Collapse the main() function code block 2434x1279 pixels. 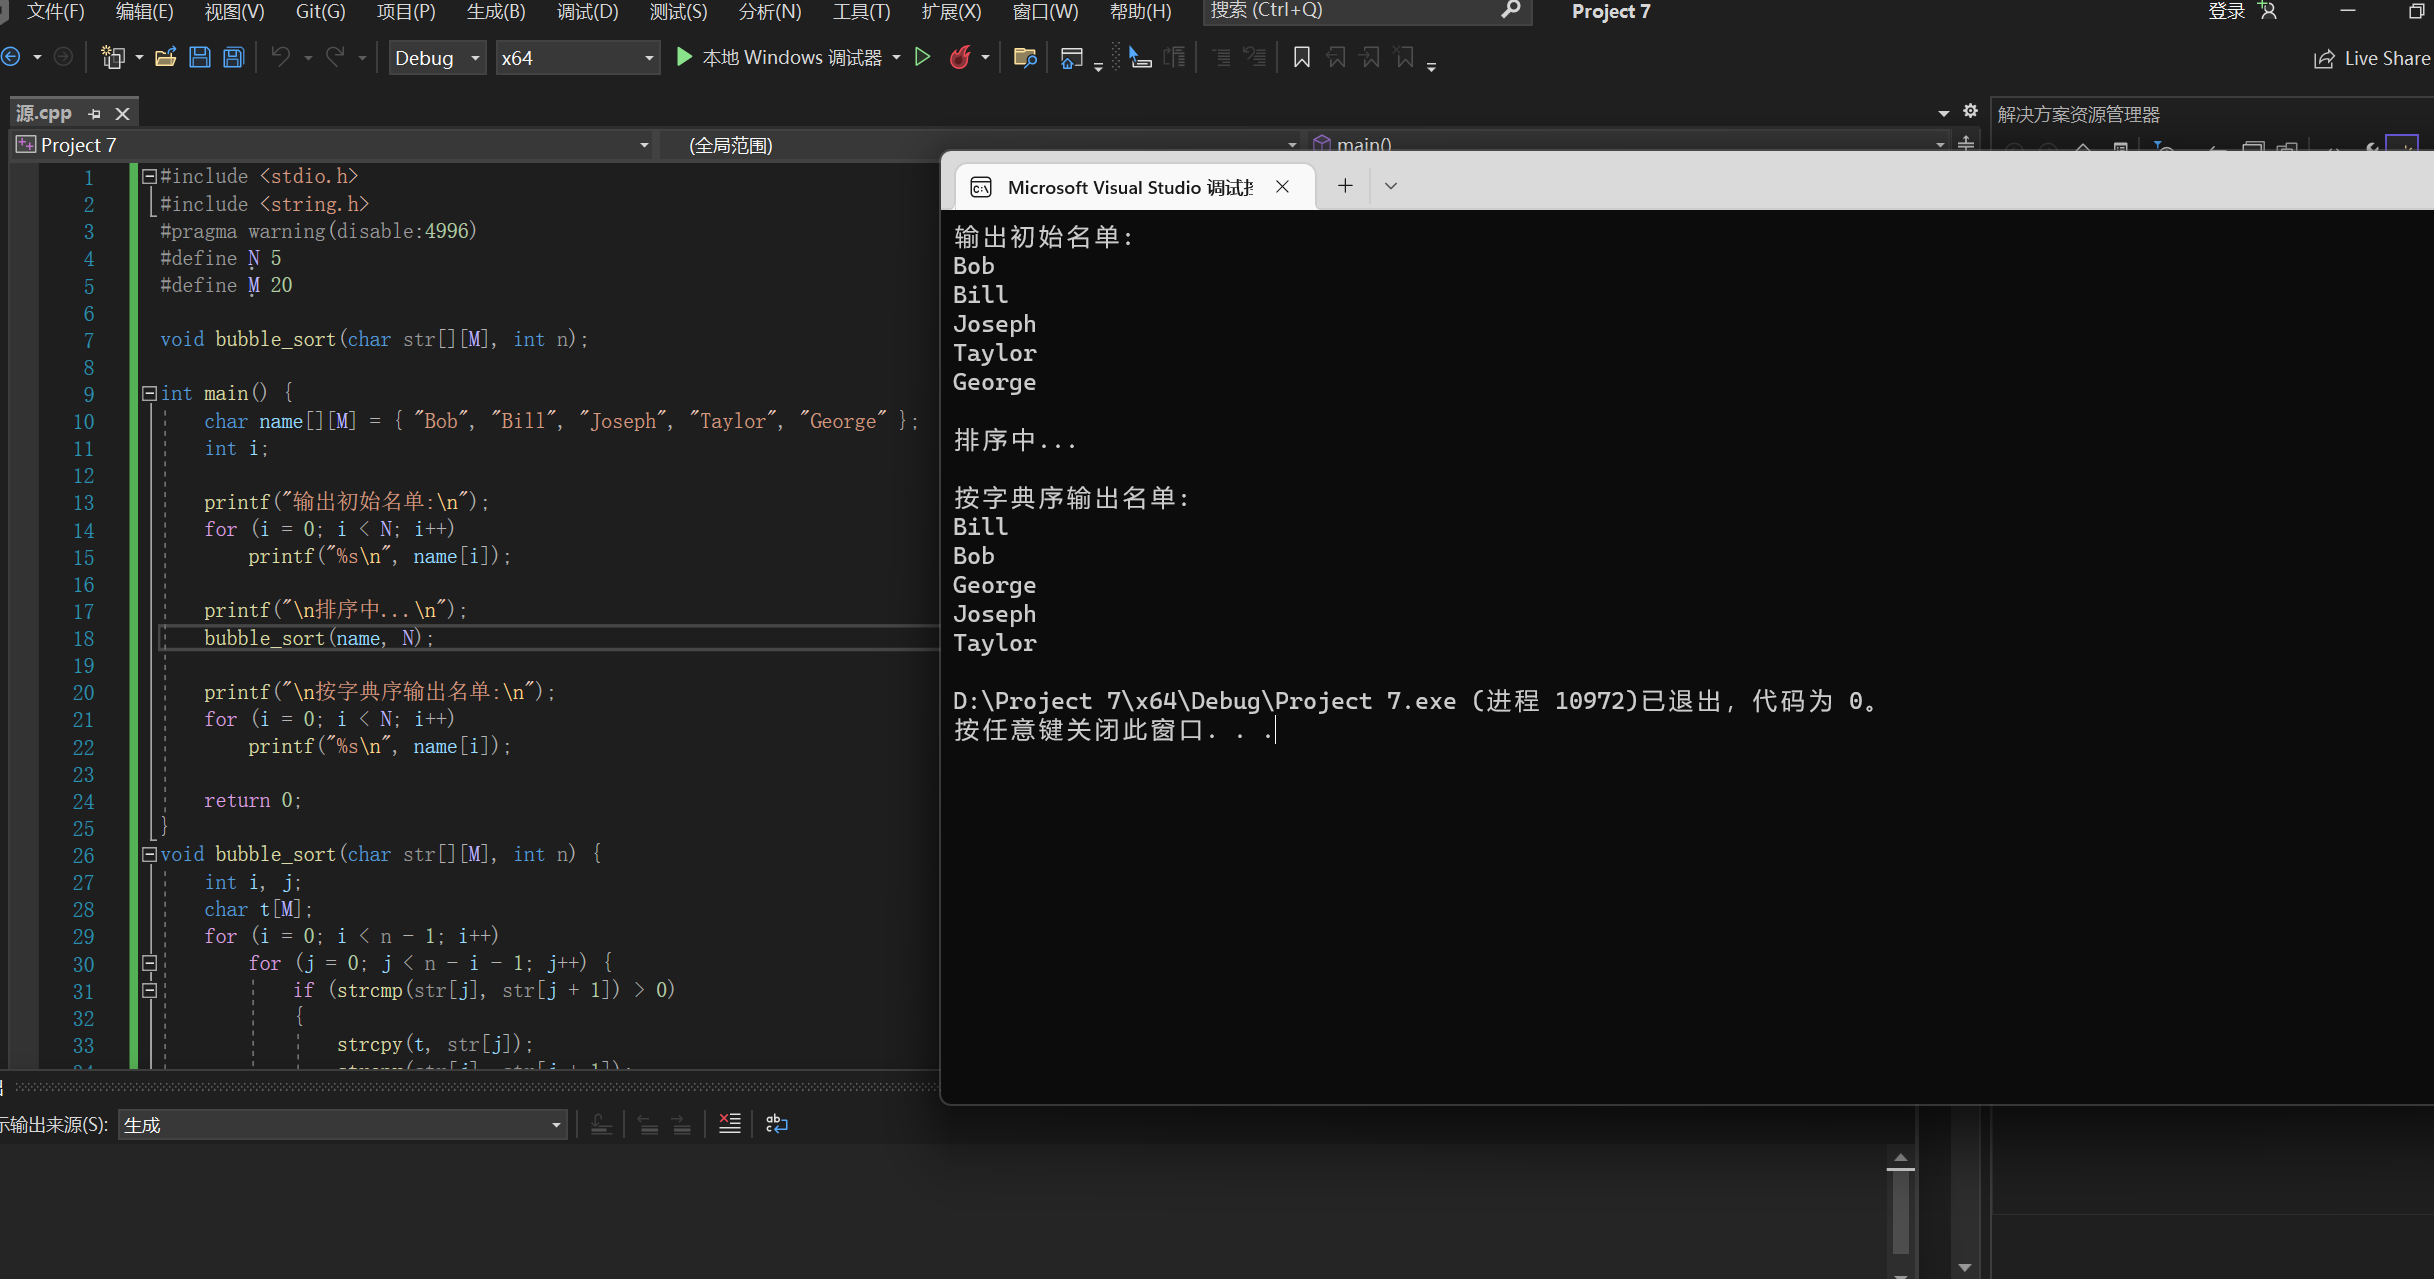click(x=149, y=393)
